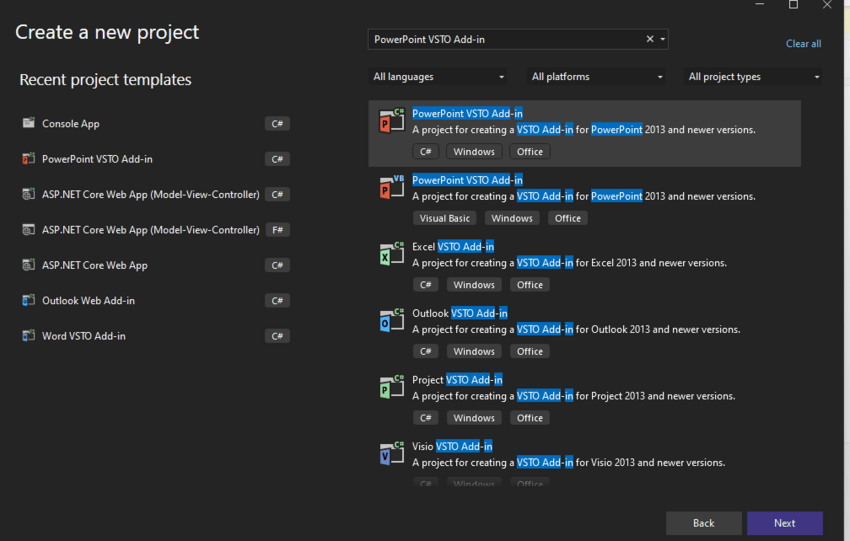Pick the Visio VSTO Add-in template icon

click(391, 454)
